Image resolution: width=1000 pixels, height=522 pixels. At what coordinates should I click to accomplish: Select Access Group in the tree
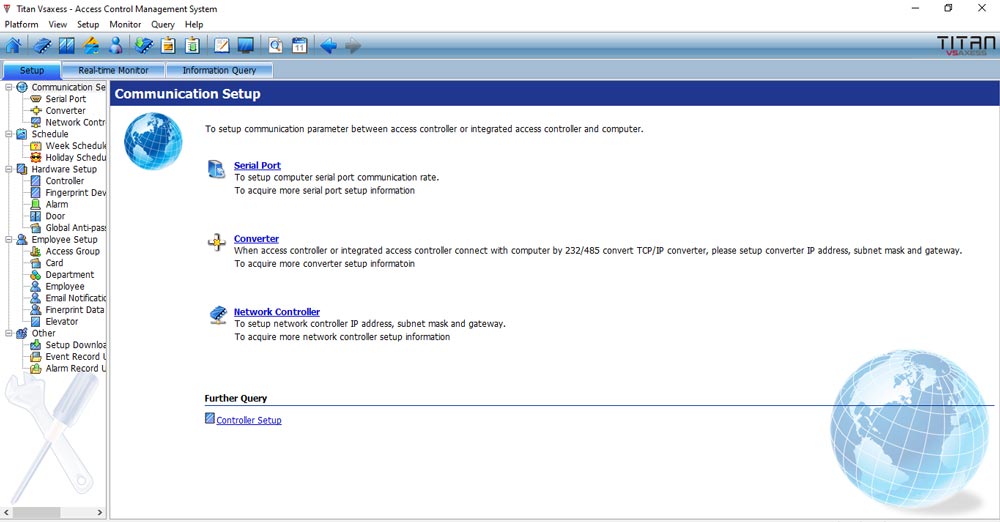point(72,251)
